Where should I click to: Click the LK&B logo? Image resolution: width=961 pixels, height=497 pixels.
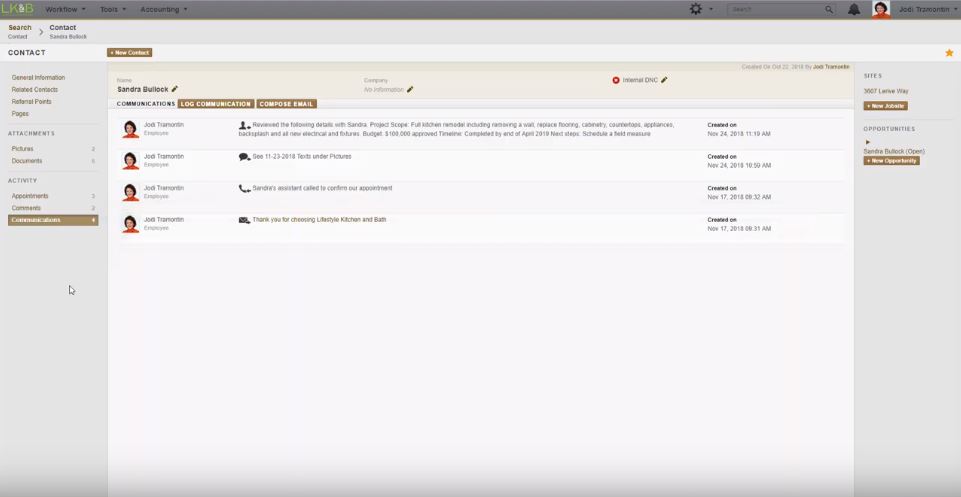pyautogui.click(x=17, y=9)
